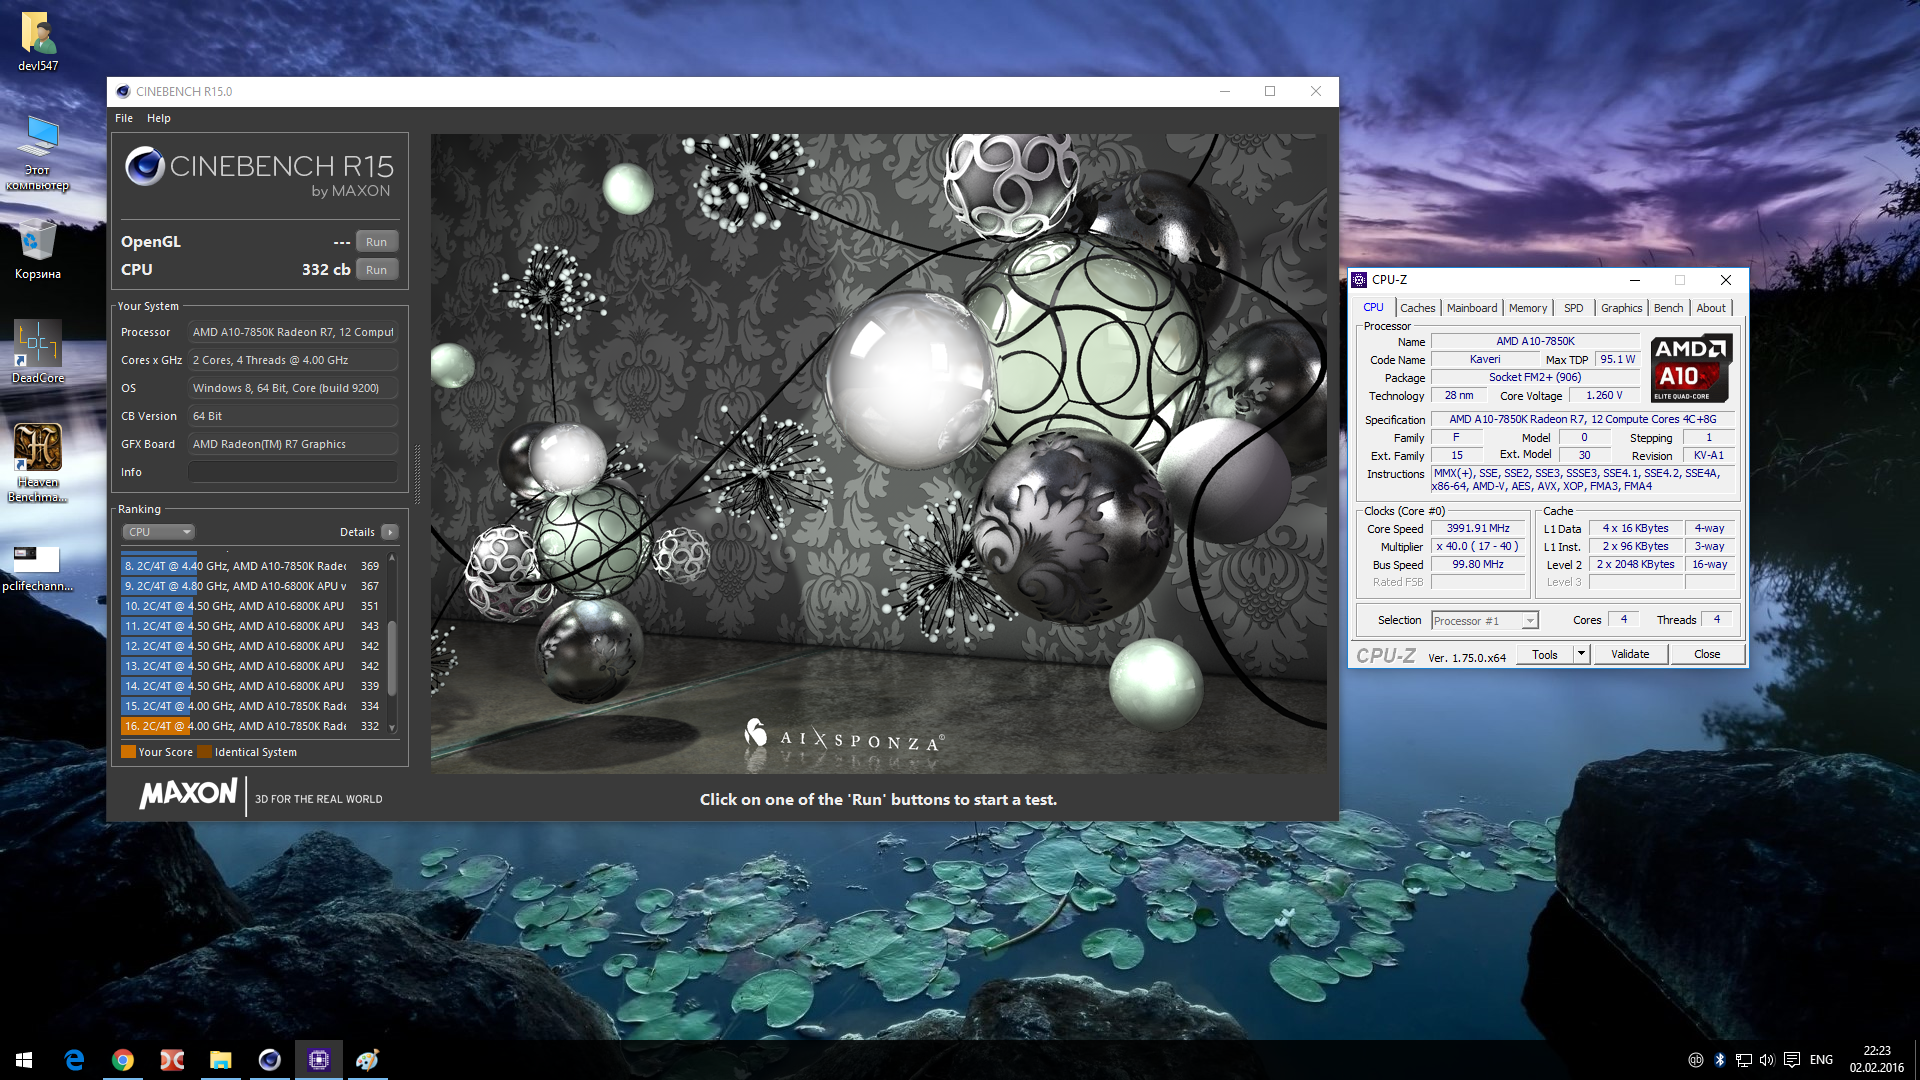Screen dimensions: 1920x1080
Task: Open the Tools dropdown arrow in CPU-Z
Action: [x=1581, y=654]
